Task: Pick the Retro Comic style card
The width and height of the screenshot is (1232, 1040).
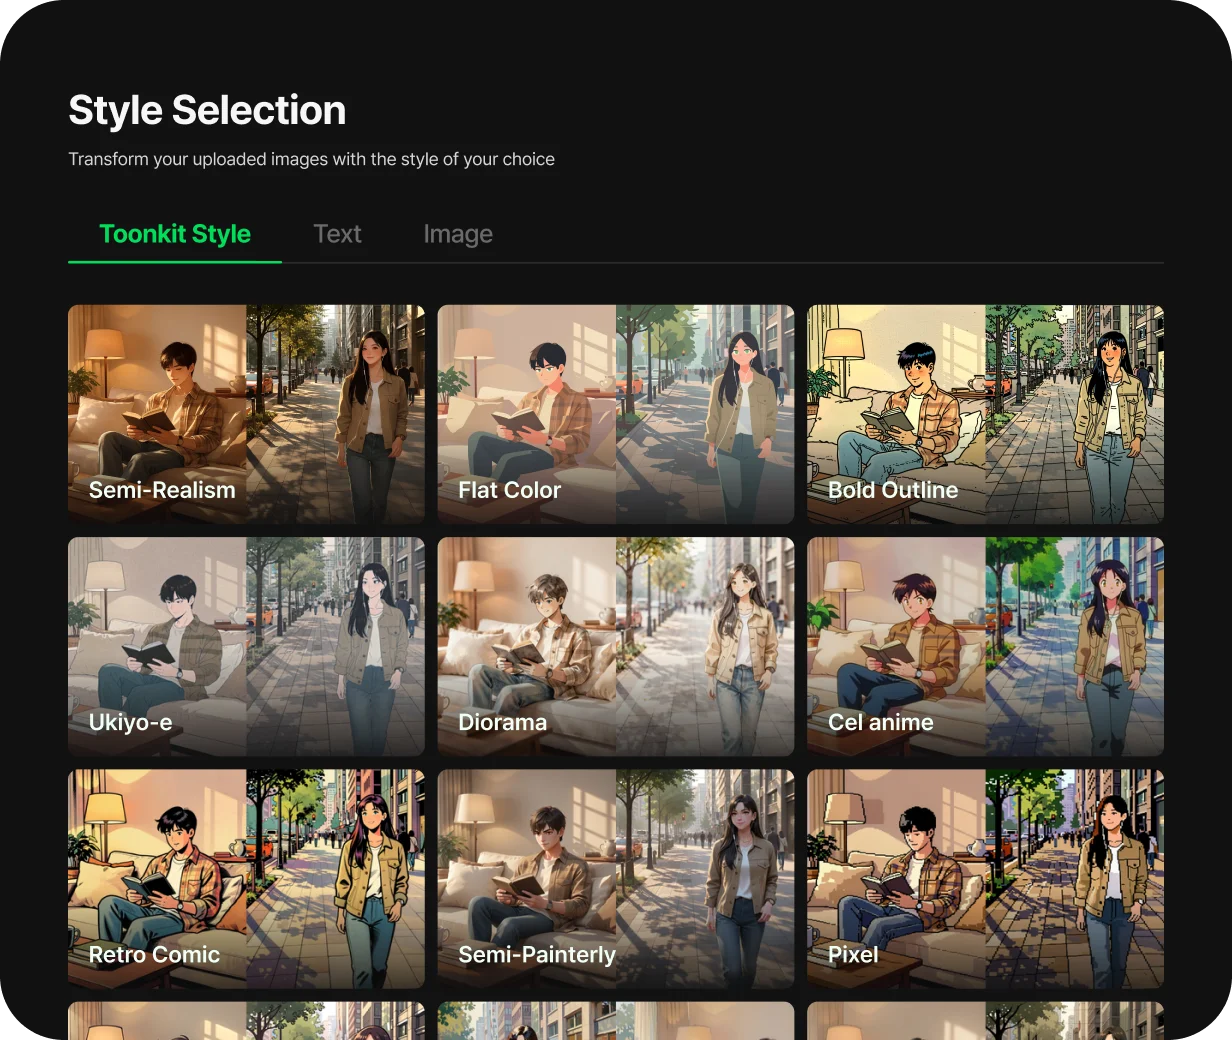Action: tap(246, 879)
